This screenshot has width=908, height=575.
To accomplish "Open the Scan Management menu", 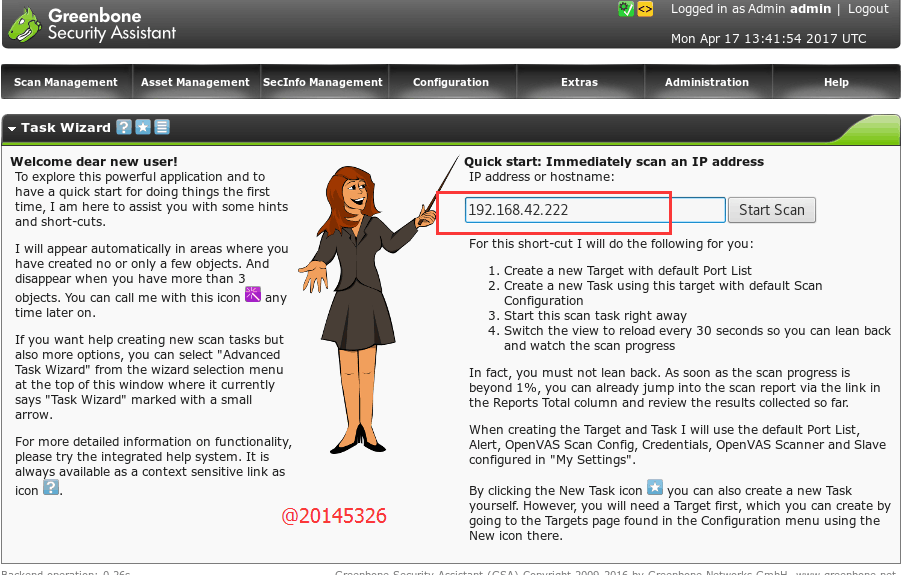I will click(x=66, y=82).
